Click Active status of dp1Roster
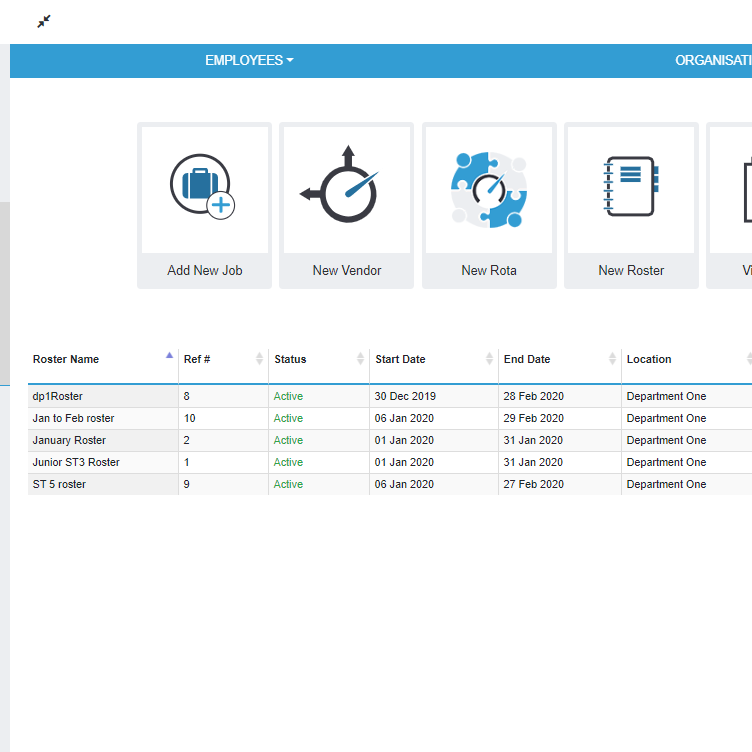Screen dimensions: 752x752 point(288,396)
